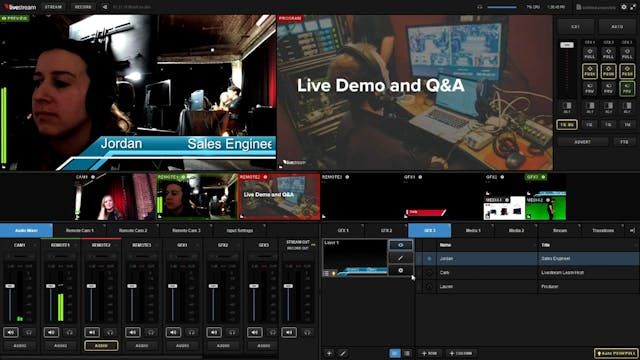640x360 pixels.
Task: Click the STREAM button in top bar
Action: coord(53,7)
